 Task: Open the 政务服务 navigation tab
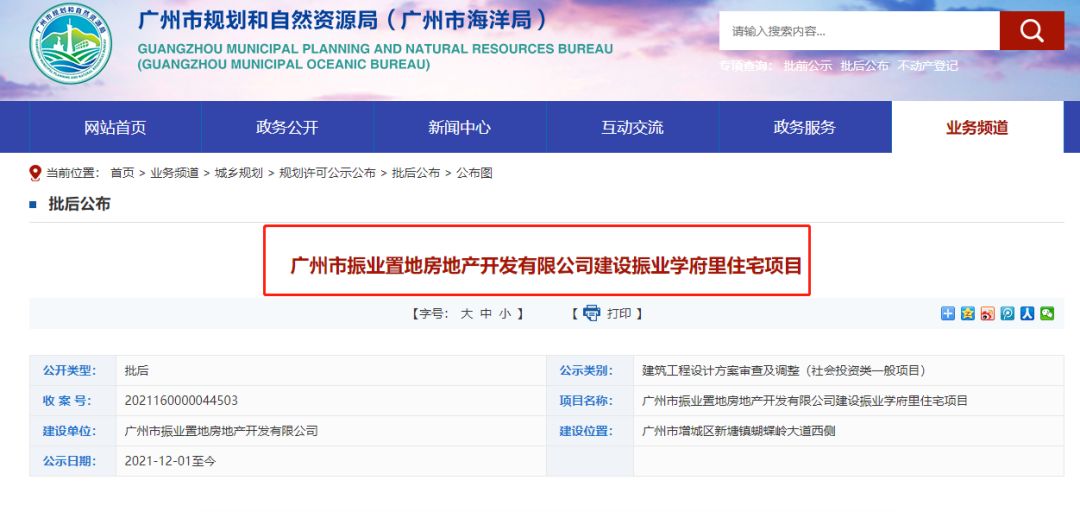pyautogui.click(x=805, y=127)
